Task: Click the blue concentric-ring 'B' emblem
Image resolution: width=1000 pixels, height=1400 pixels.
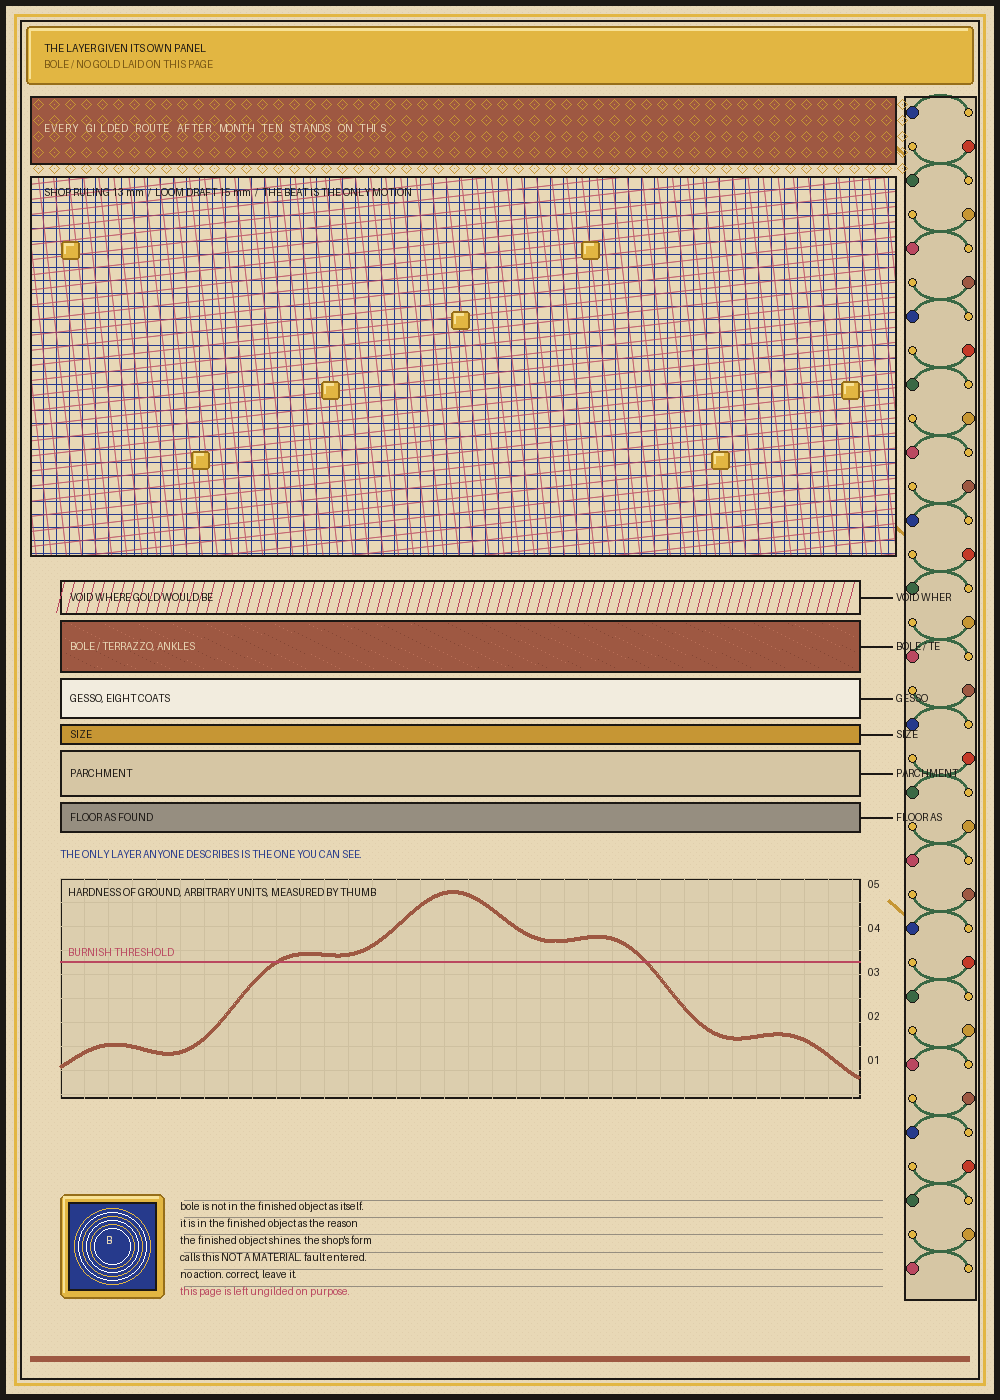Action: click(x=112, y=1246)
